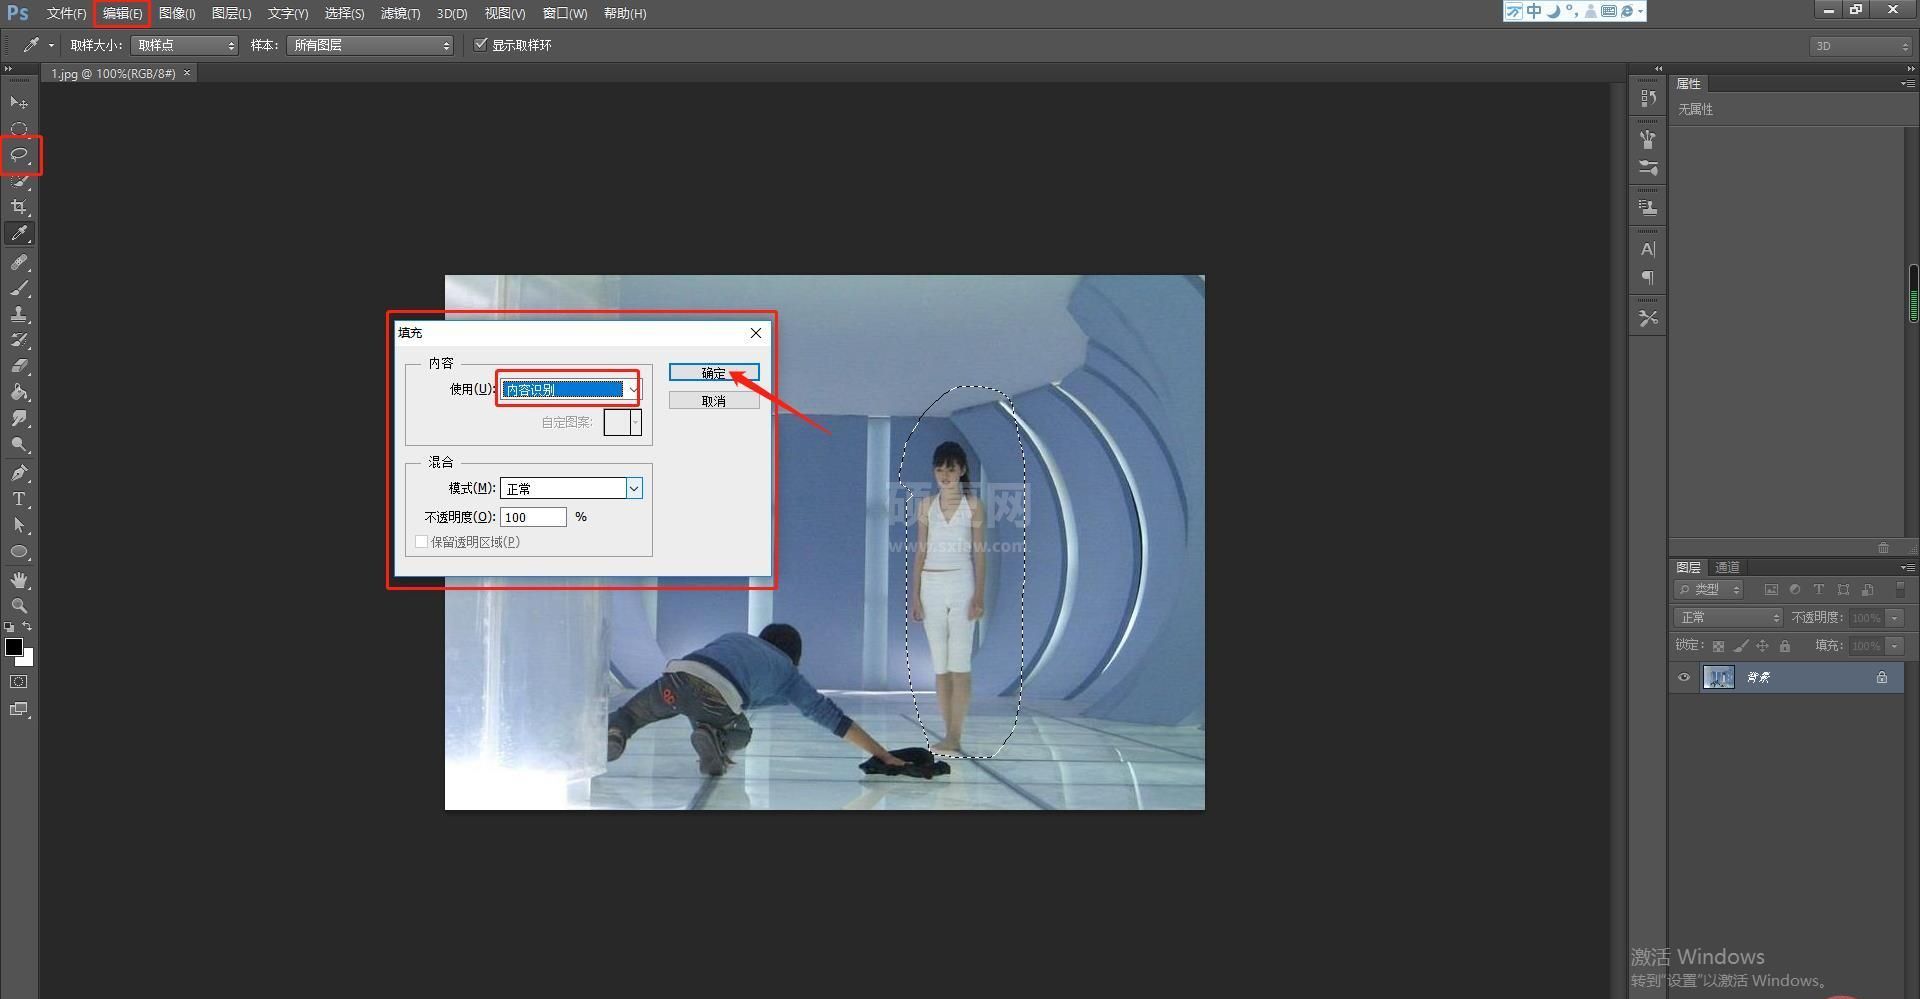1920x999 pixels.
Task: Toggle the layer filter on/off switch
Action: pyautogui.click(x=1900, y=590)
